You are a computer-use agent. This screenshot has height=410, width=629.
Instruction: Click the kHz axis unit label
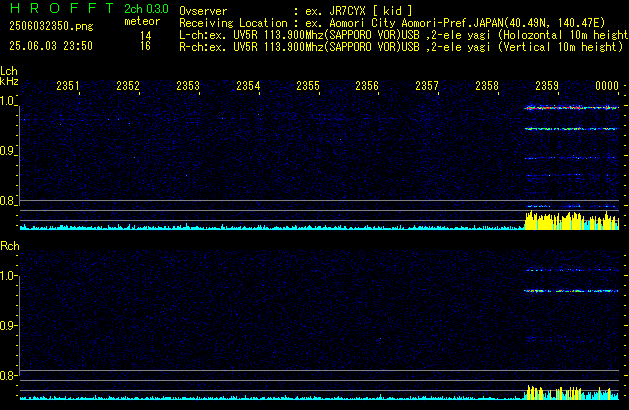pyautogui.click(x=9, y=81)
